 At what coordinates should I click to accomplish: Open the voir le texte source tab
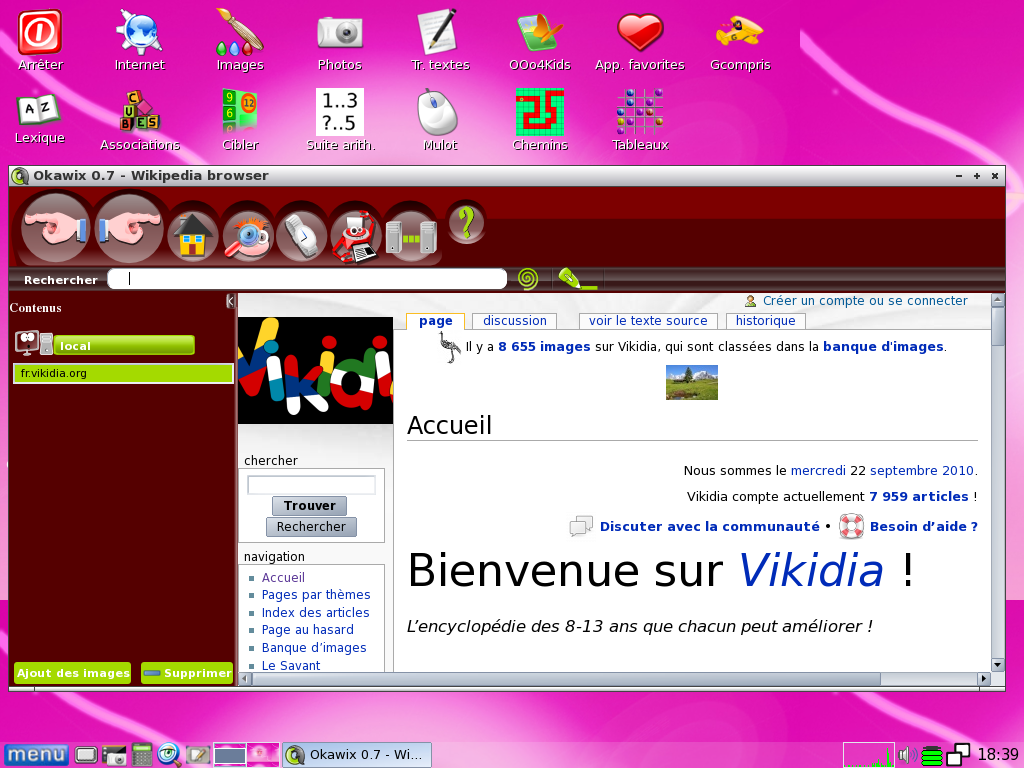[x=648, y=321]
